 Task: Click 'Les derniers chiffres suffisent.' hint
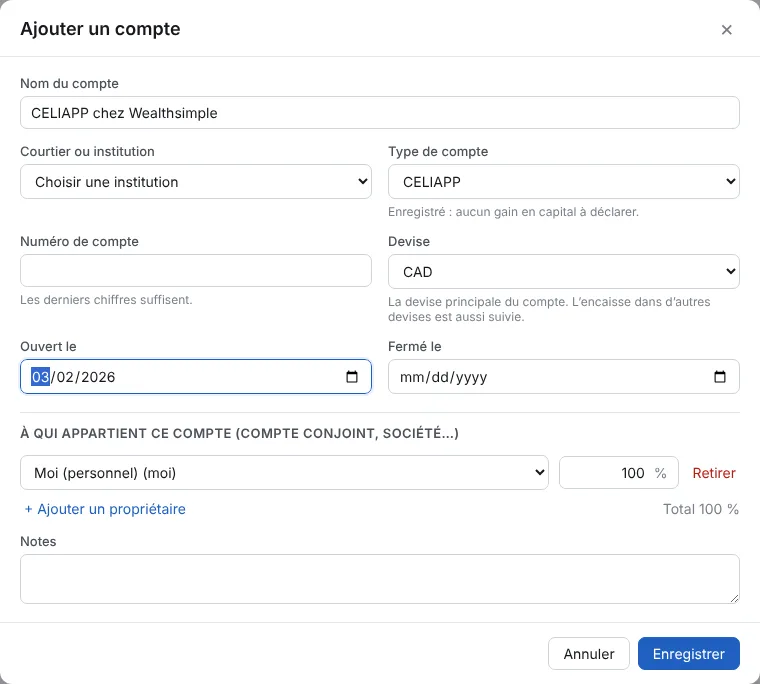click(x=106, y=300)
